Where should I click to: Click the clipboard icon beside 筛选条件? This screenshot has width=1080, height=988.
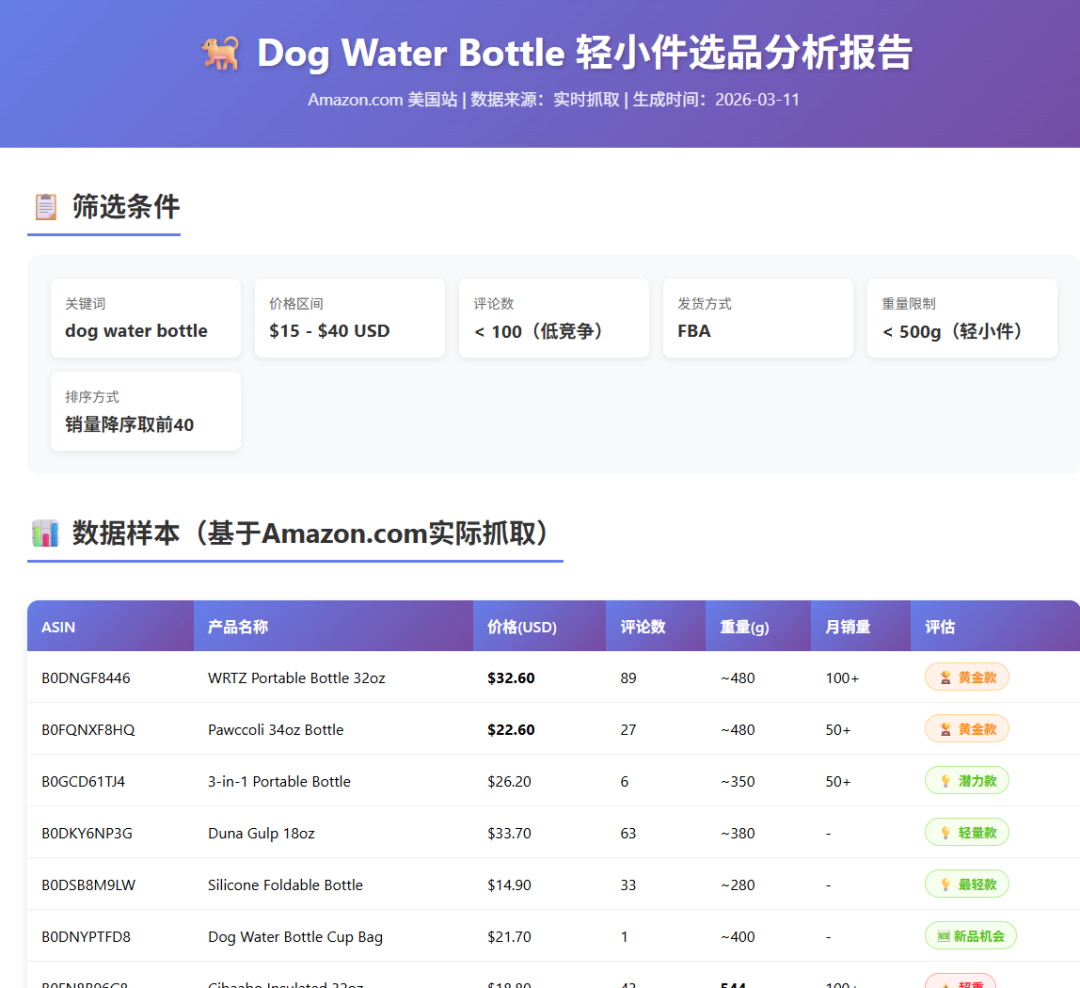tap(46, 207)
